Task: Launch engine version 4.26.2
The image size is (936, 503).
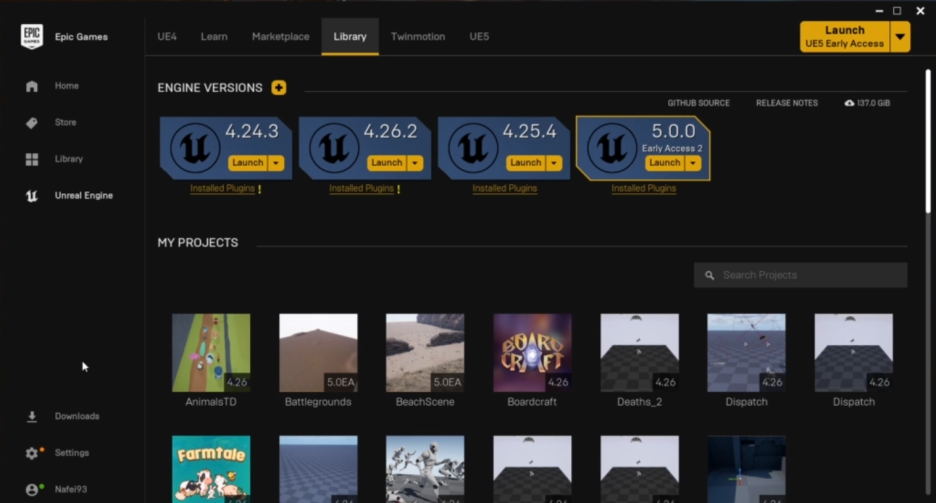Action: coord(387,163)
